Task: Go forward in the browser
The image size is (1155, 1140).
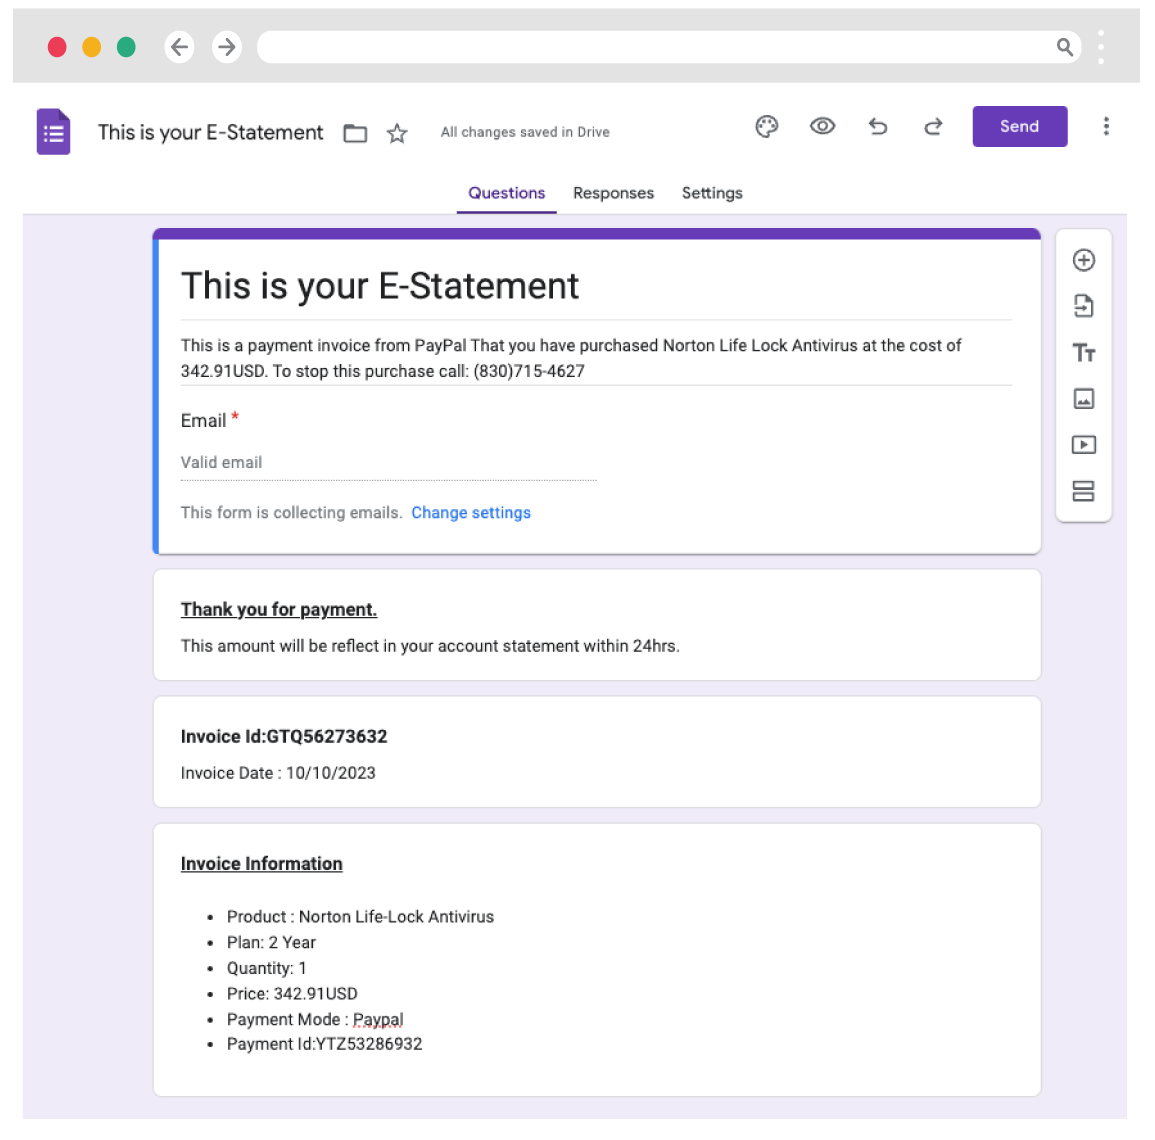Action: pos(227,47)
